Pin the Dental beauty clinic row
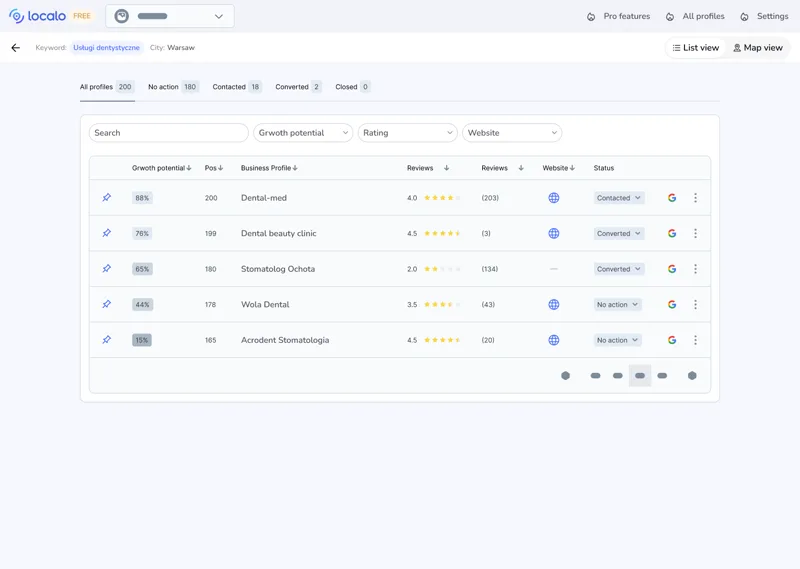This screenshot has width=800, height=569. [107, 233]
